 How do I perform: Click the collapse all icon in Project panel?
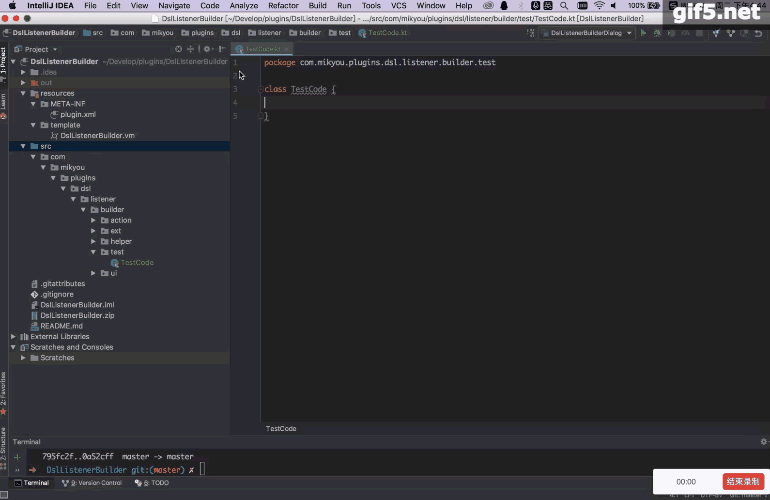pyautogui.click(x=190, y=49)
